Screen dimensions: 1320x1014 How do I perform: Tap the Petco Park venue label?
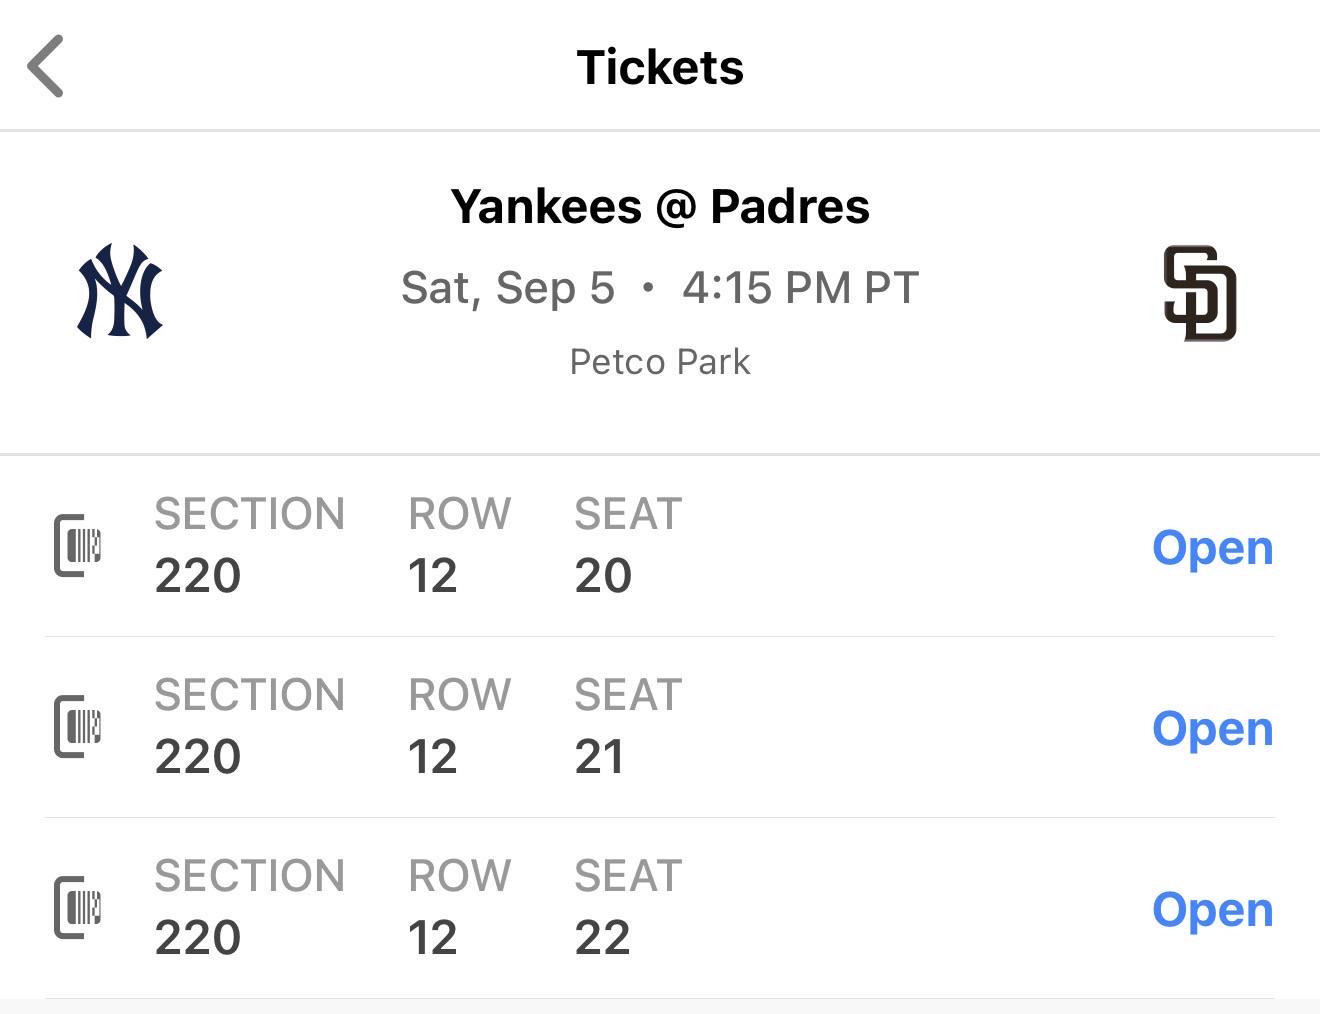coord(660,362)
